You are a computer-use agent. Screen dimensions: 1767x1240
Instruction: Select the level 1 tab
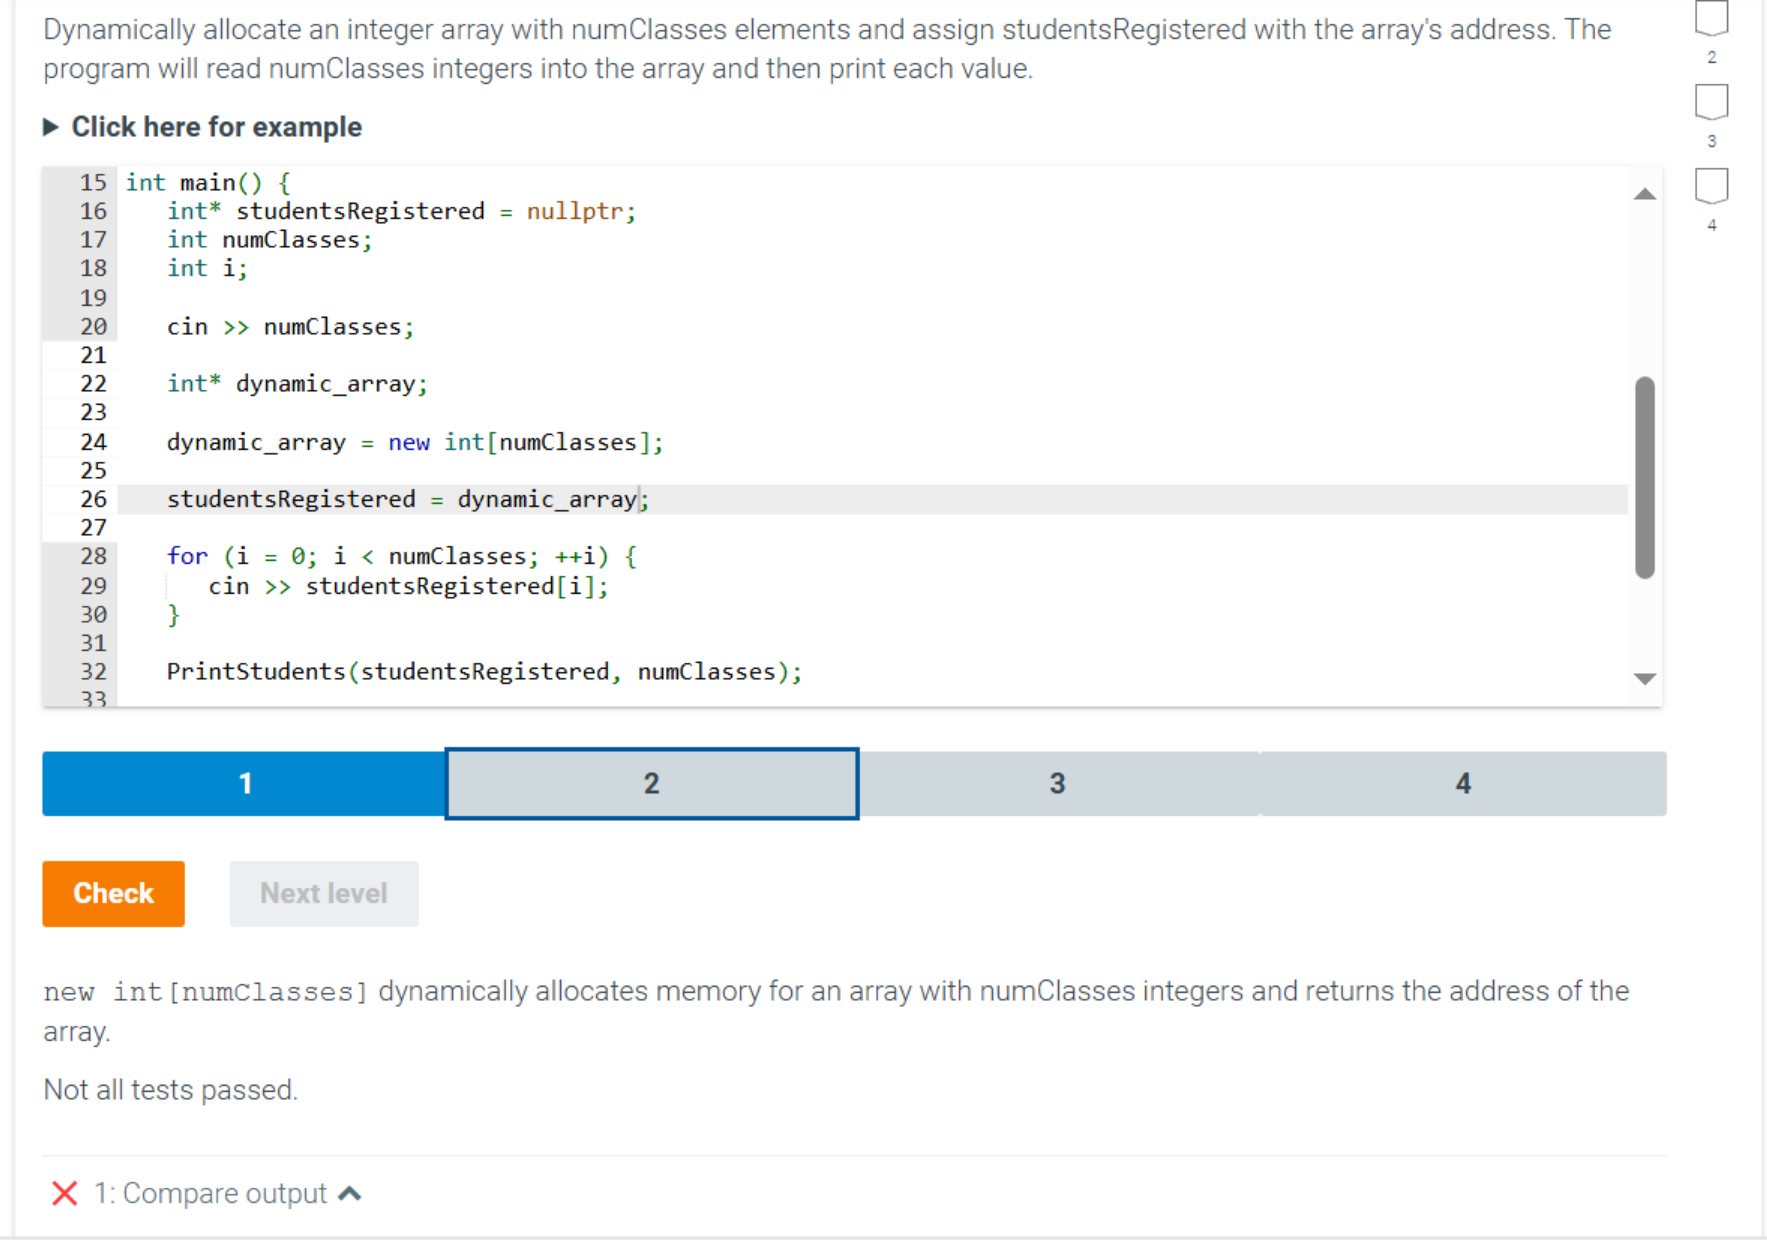(245, 784)
